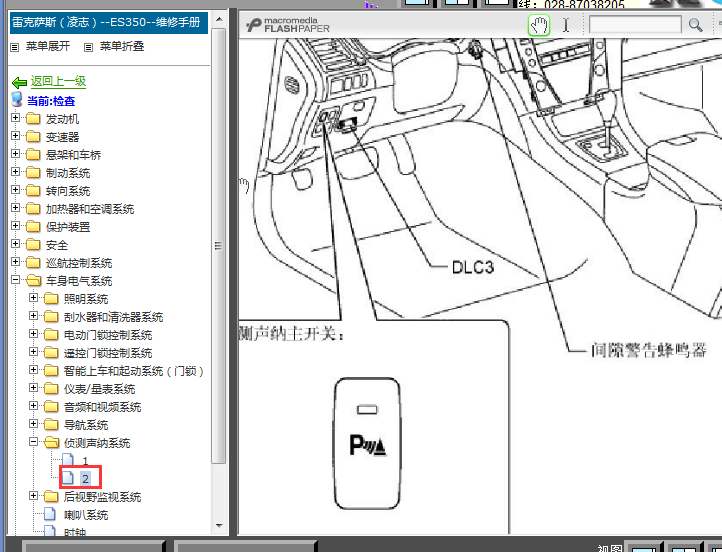Expand the 发动机 folder
Viewport: 722px width, 552px height.
pos(15,118)
